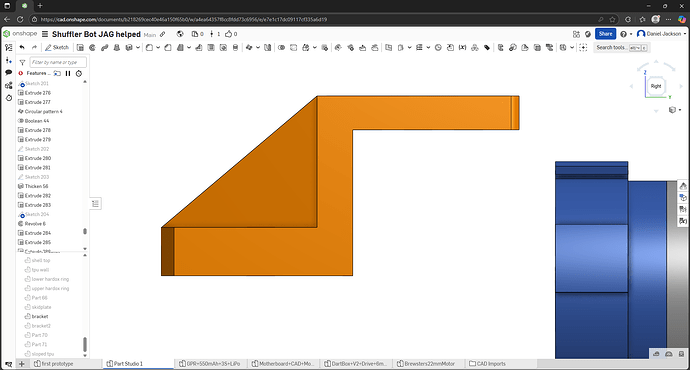Screen dimensions: 690x370
Task: Open the comments panel icon
Action: [x=8, y=72]
